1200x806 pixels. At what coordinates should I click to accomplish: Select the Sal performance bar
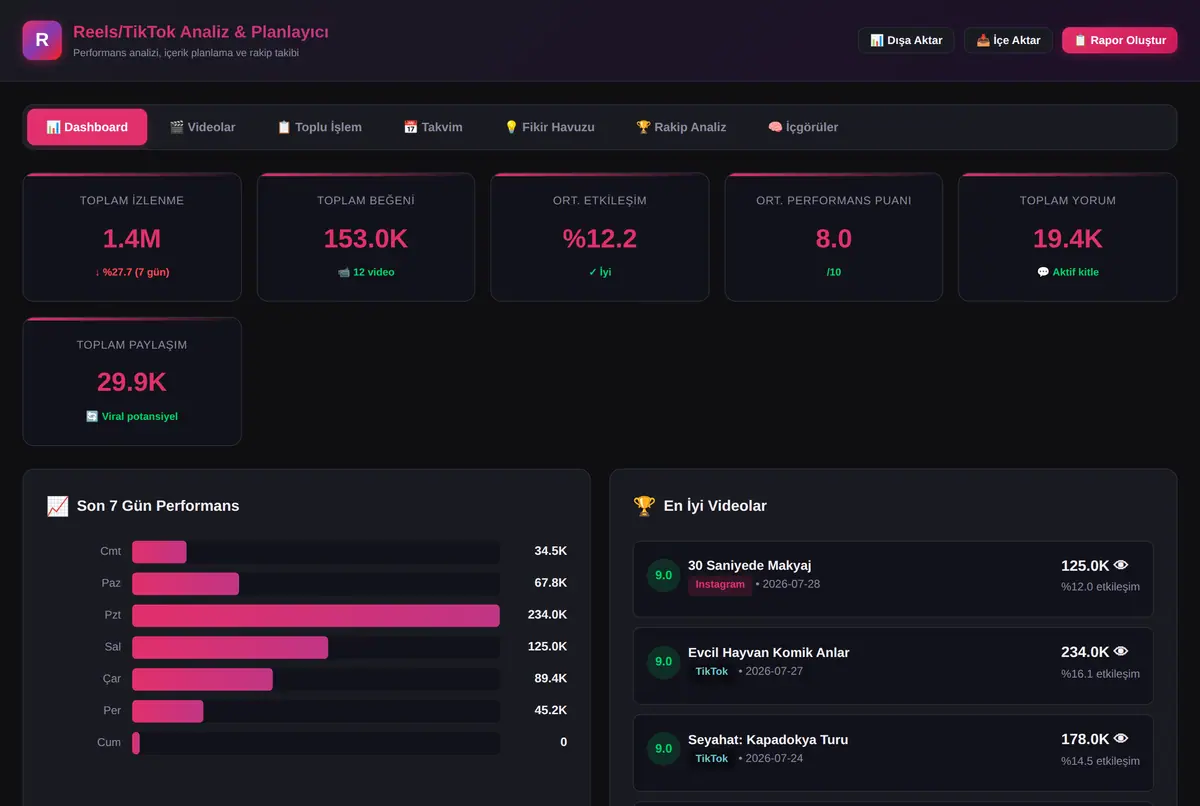pyautogui.click(x=230, y=647)
